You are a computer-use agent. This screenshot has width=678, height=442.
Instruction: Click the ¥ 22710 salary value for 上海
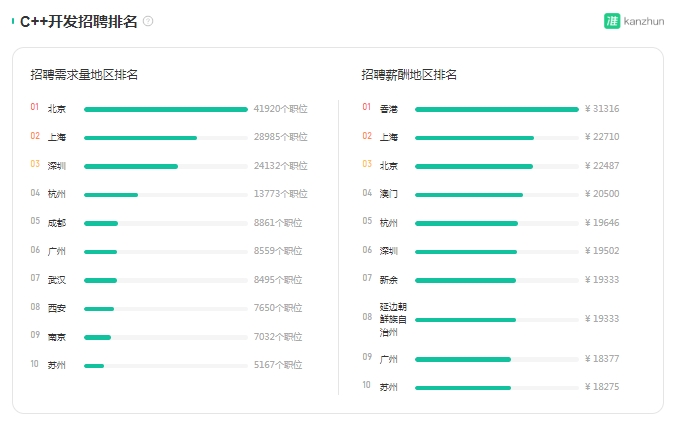point(602,137)
